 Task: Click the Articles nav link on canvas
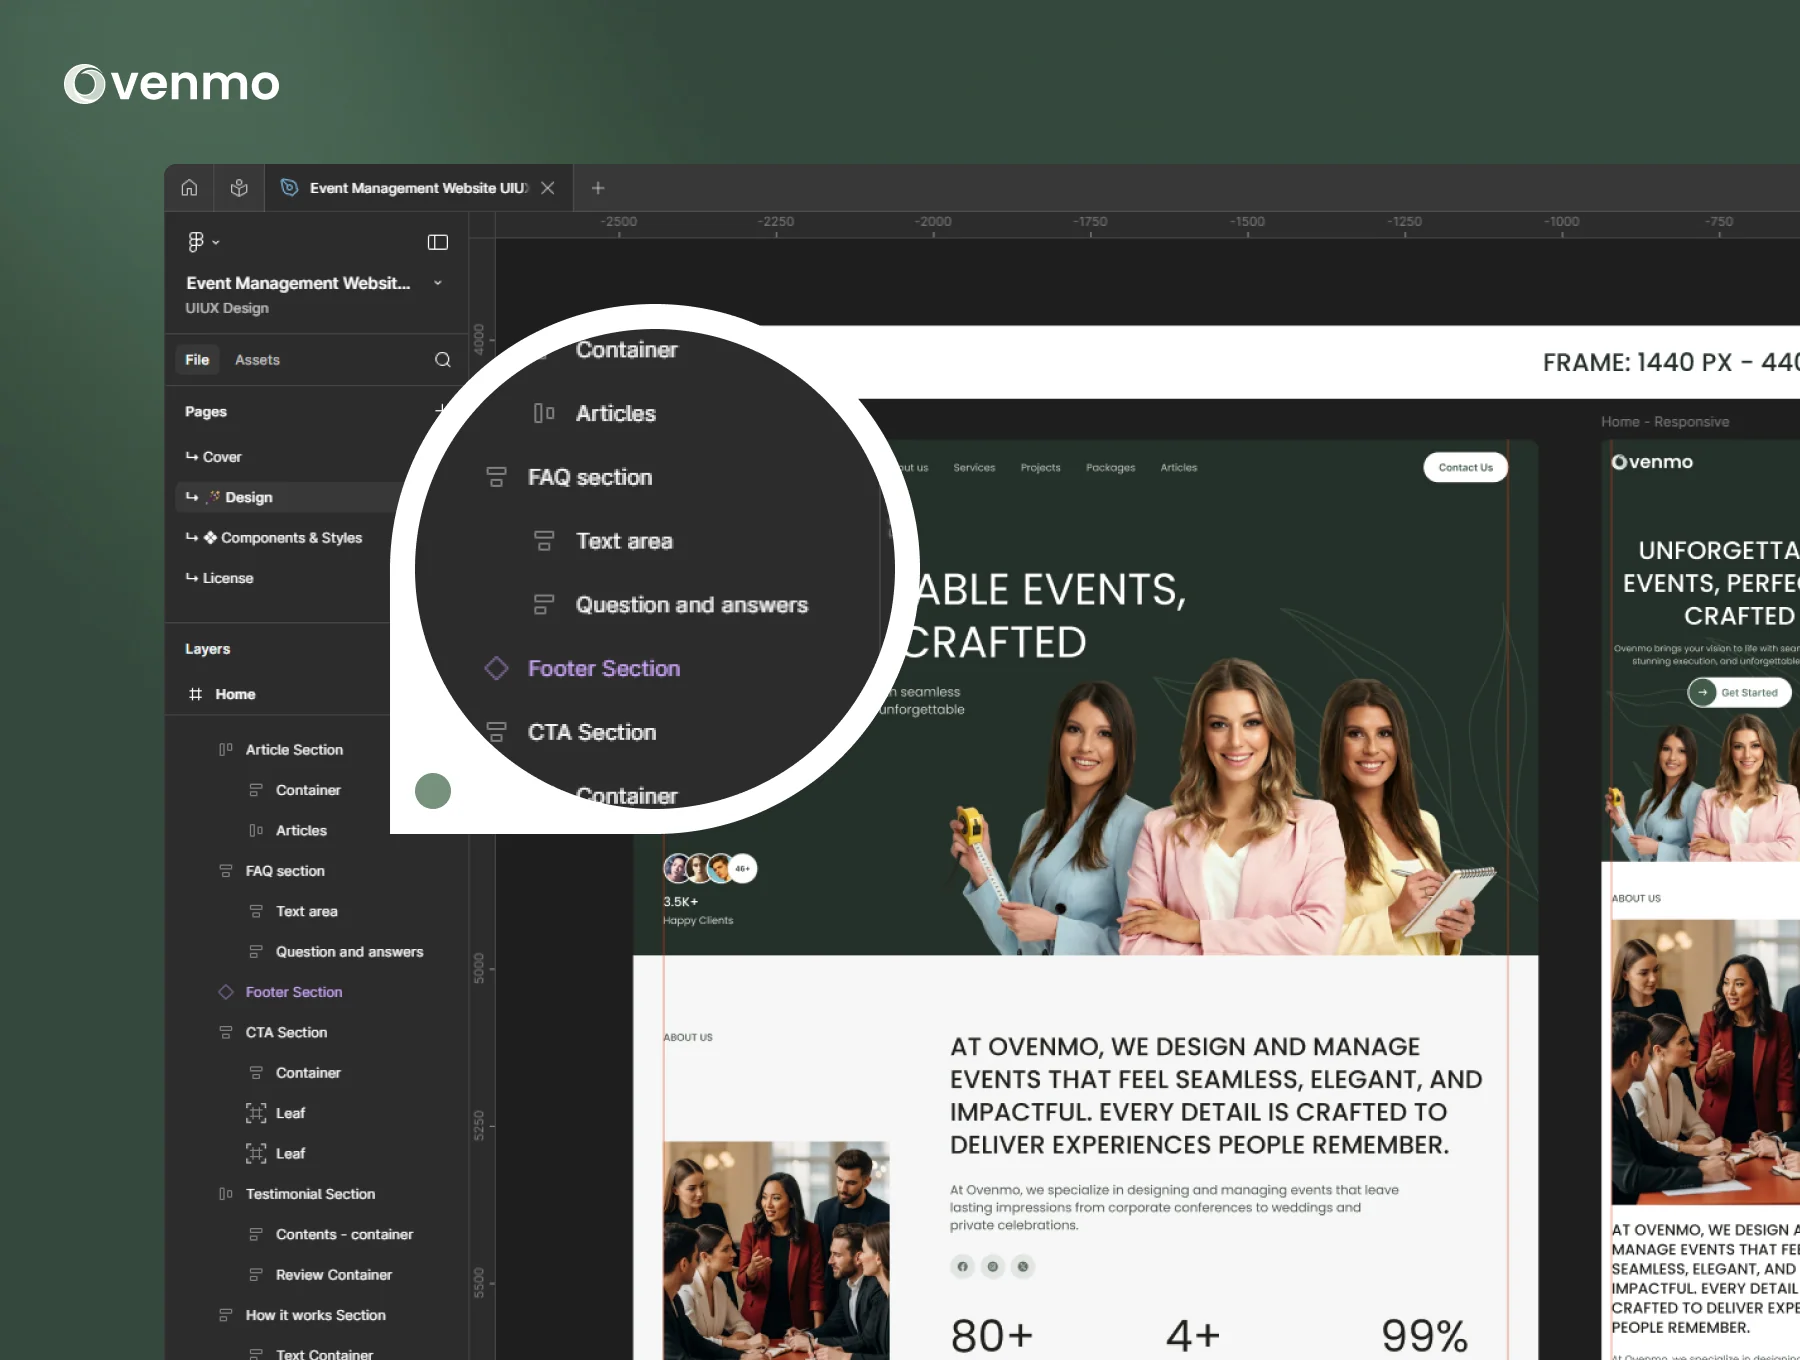point(1179,467)
